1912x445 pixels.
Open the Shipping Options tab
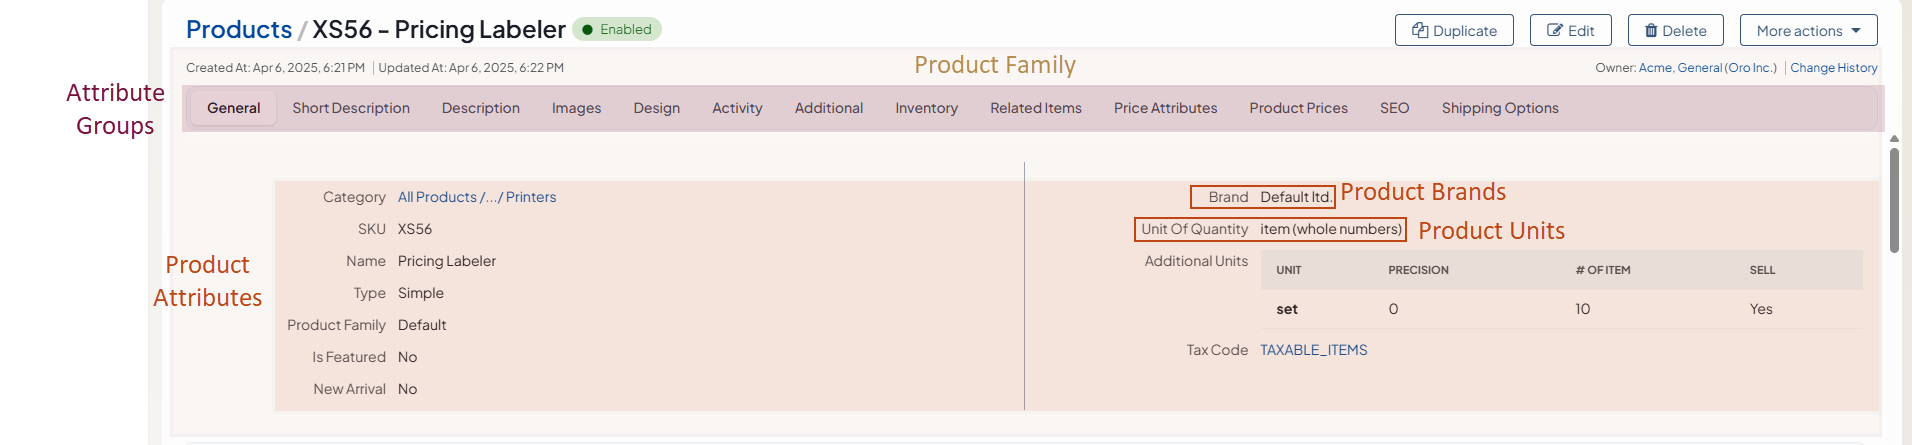click(x=1499, y=108)
